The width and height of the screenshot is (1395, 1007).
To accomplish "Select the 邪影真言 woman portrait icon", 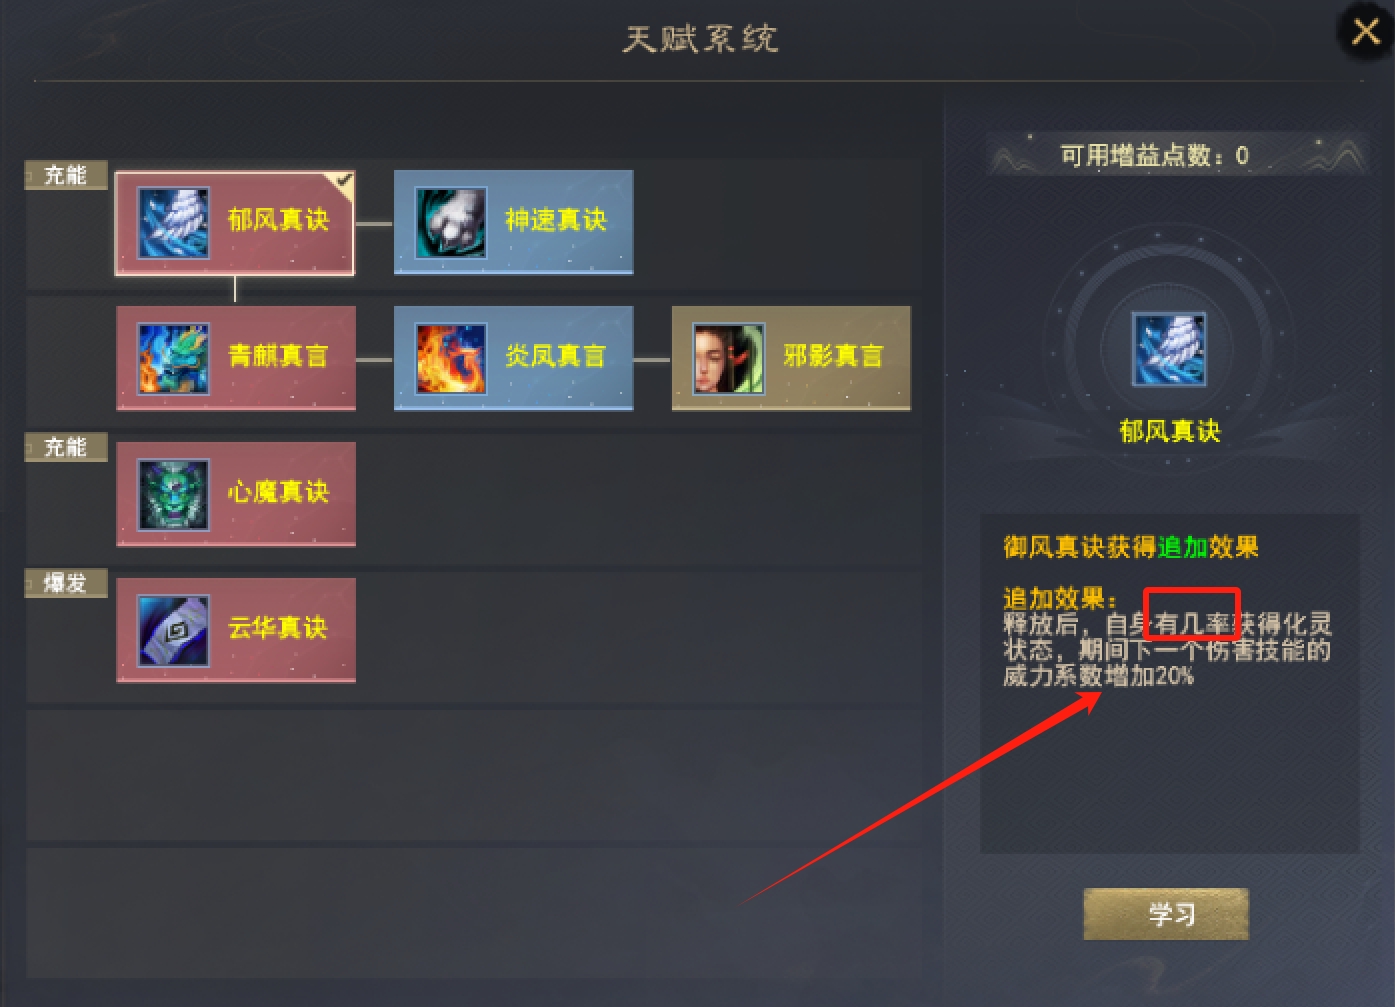I will pos(729,358).
